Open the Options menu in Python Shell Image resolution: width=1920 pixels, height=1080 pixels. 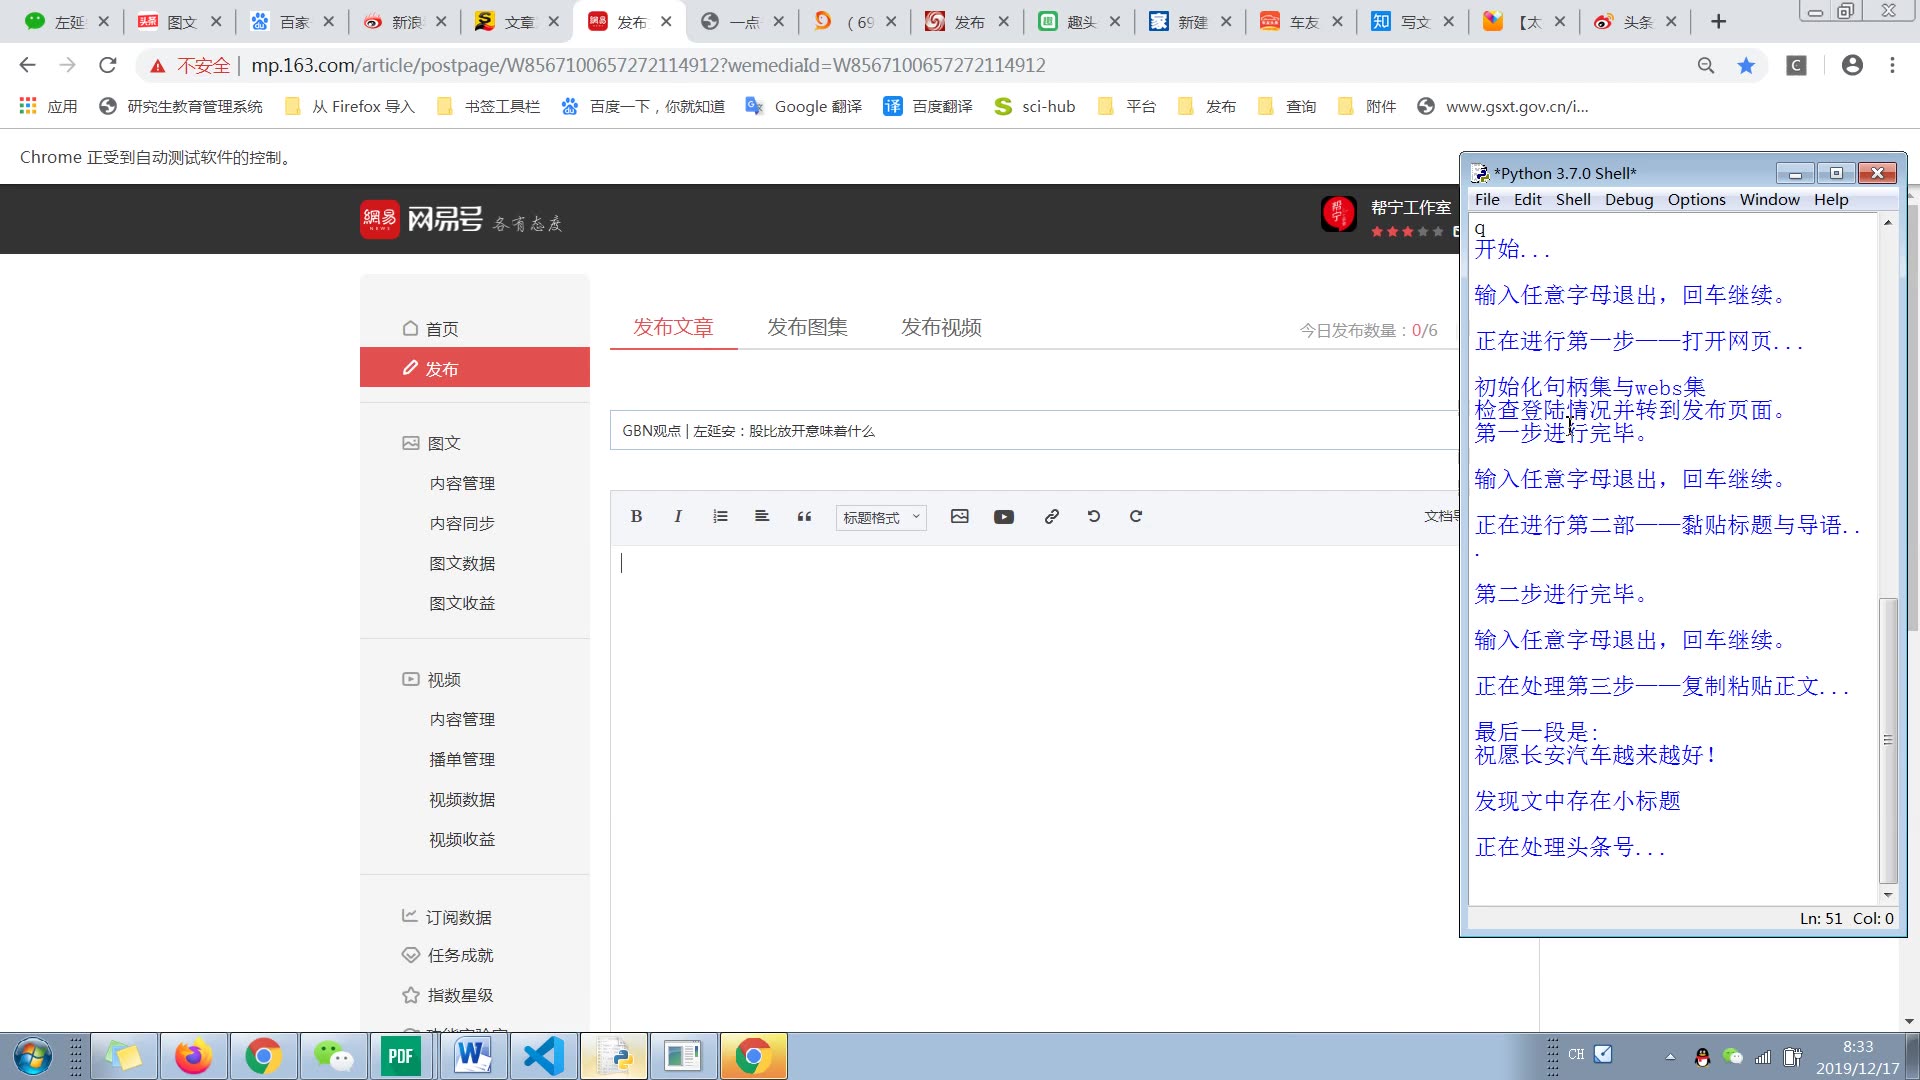[1696, 200]
